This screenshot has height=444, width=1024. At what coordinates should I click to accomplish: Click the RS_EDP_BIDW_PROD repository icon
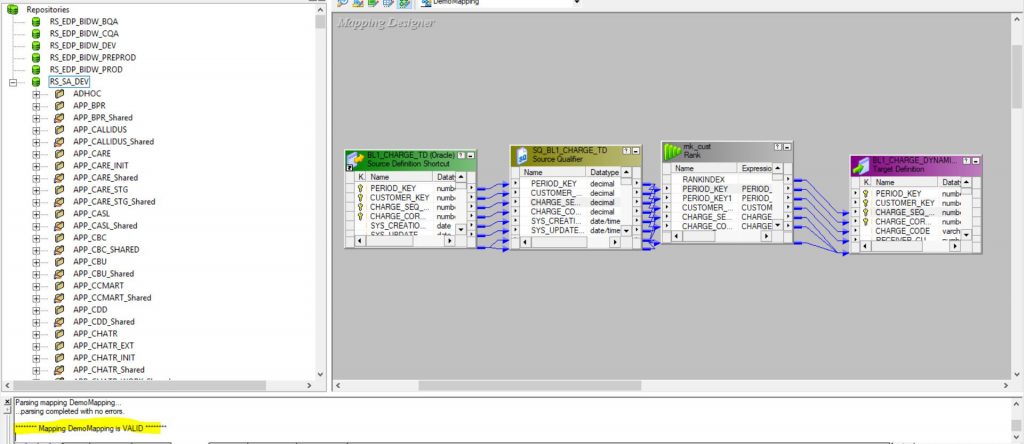pos(36,69)
